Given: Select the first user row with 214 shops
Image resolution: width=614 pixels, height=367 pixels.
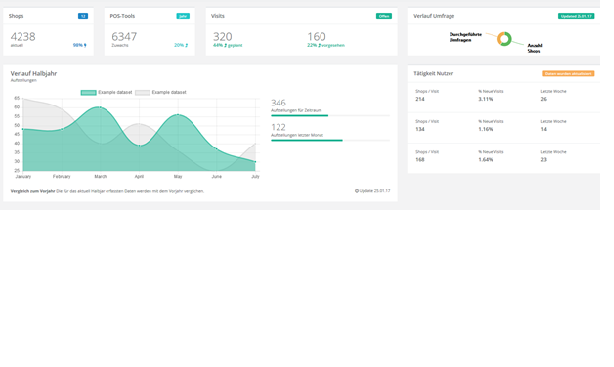Looking at the screenshot, I should (504, 96).
